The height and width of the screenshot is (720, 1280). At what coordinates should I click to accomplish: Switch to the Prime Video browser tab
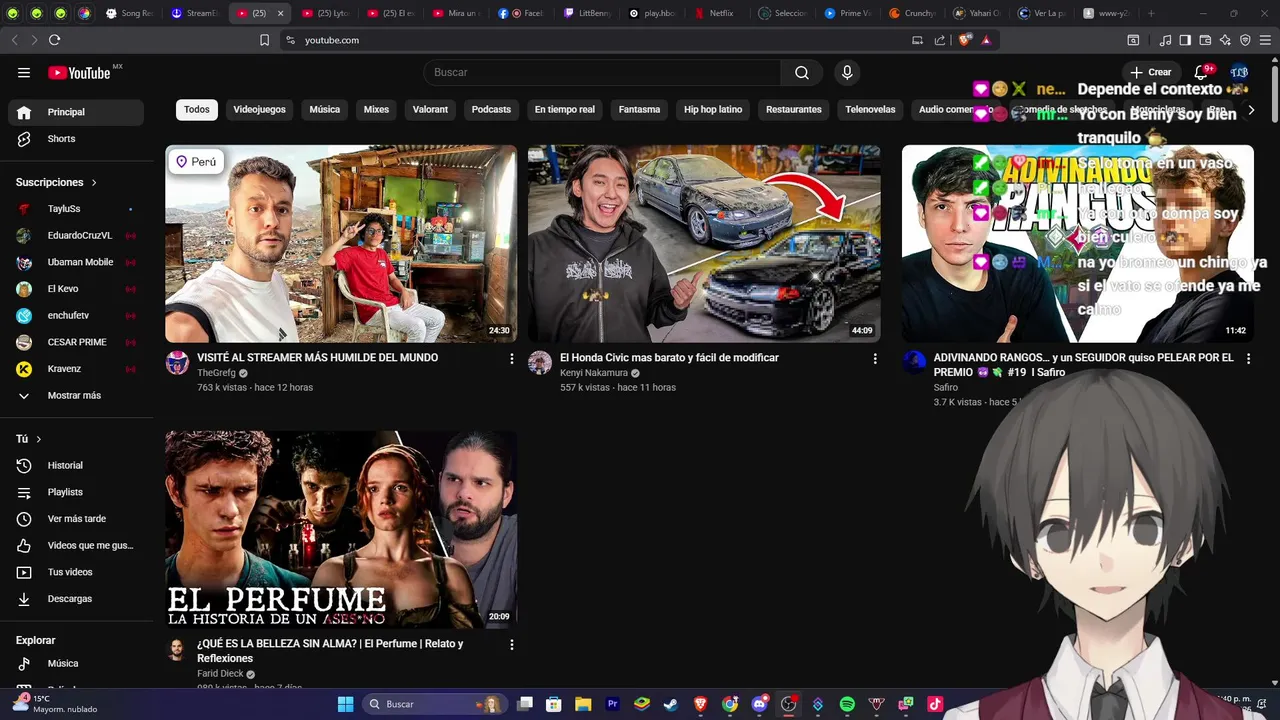point(848,13)
